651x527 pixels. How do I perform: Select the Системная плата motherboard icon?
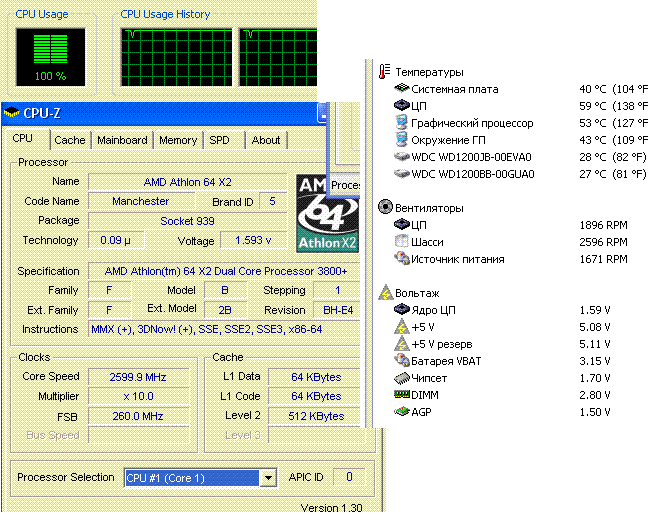[x=401, y=88]
